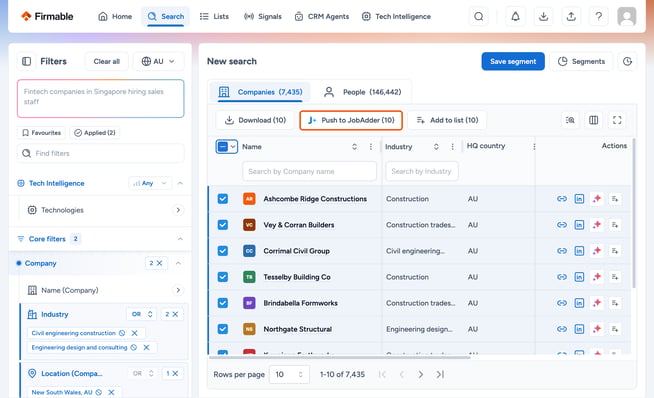
Task: Open Tech Intelligence nav item
Action: (x=396, y=16)
